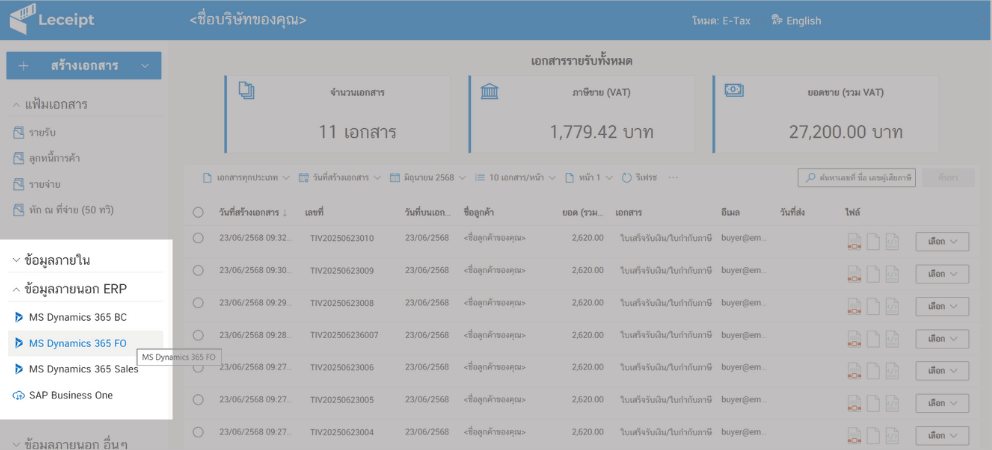The height and width of the screenshot is (450, 992).
Task: Open the XML file of TIV20250623010
Action: click(892, 242)
